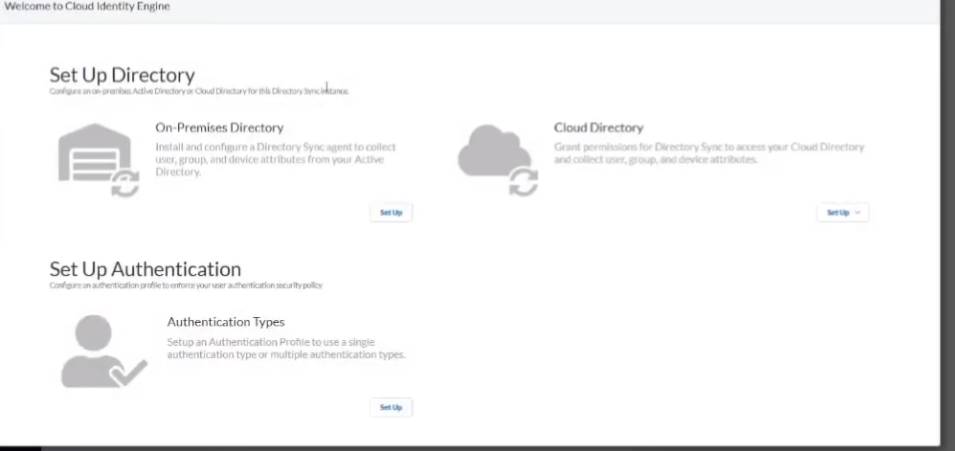Screen dimensions: 955x451
Task: Click the Set Up Directory title
Action: (122, 75)
